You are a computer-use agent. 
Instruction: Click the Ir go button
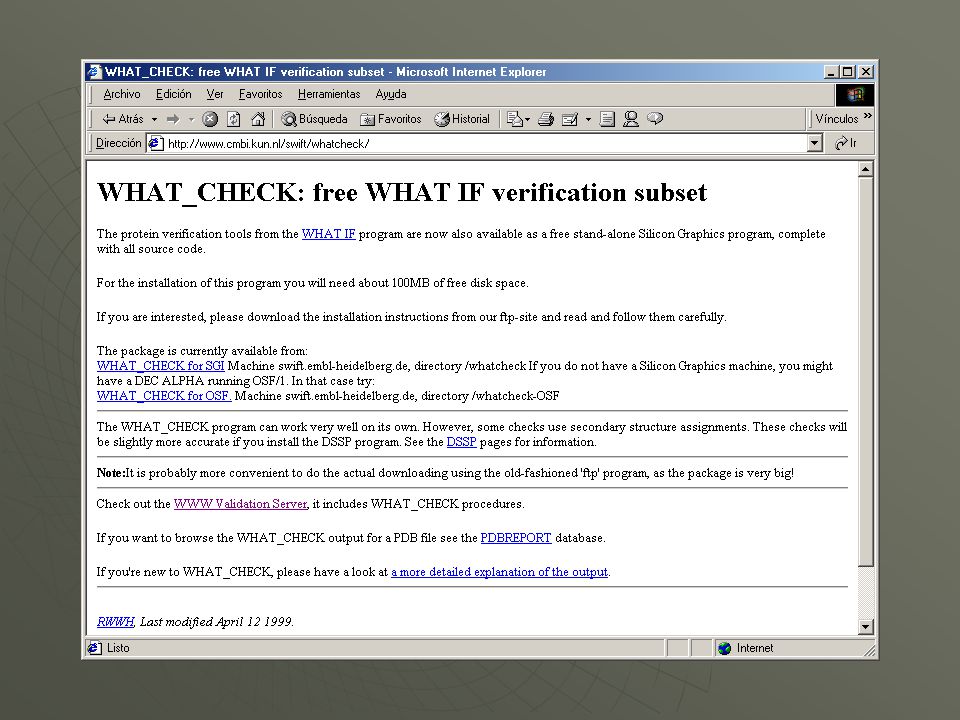click(x=847, y=143)
